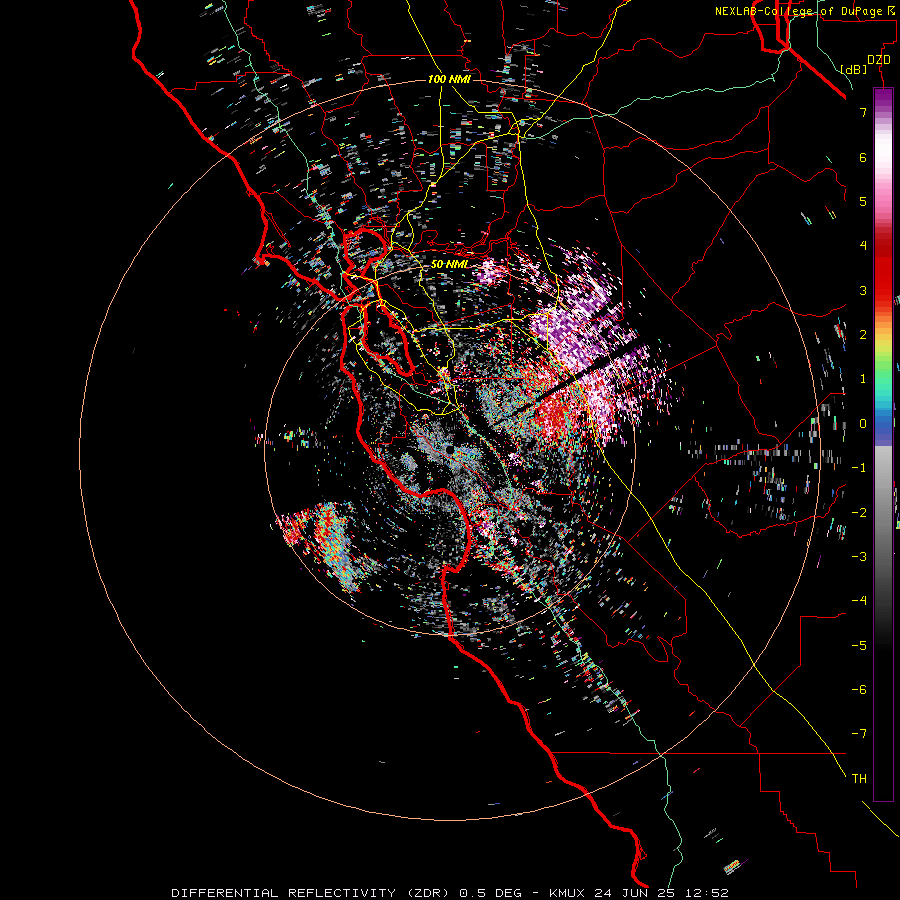Screen dimensions: 900x900
Task: Click the KMUX station identifier in caption
Action: 567,893
